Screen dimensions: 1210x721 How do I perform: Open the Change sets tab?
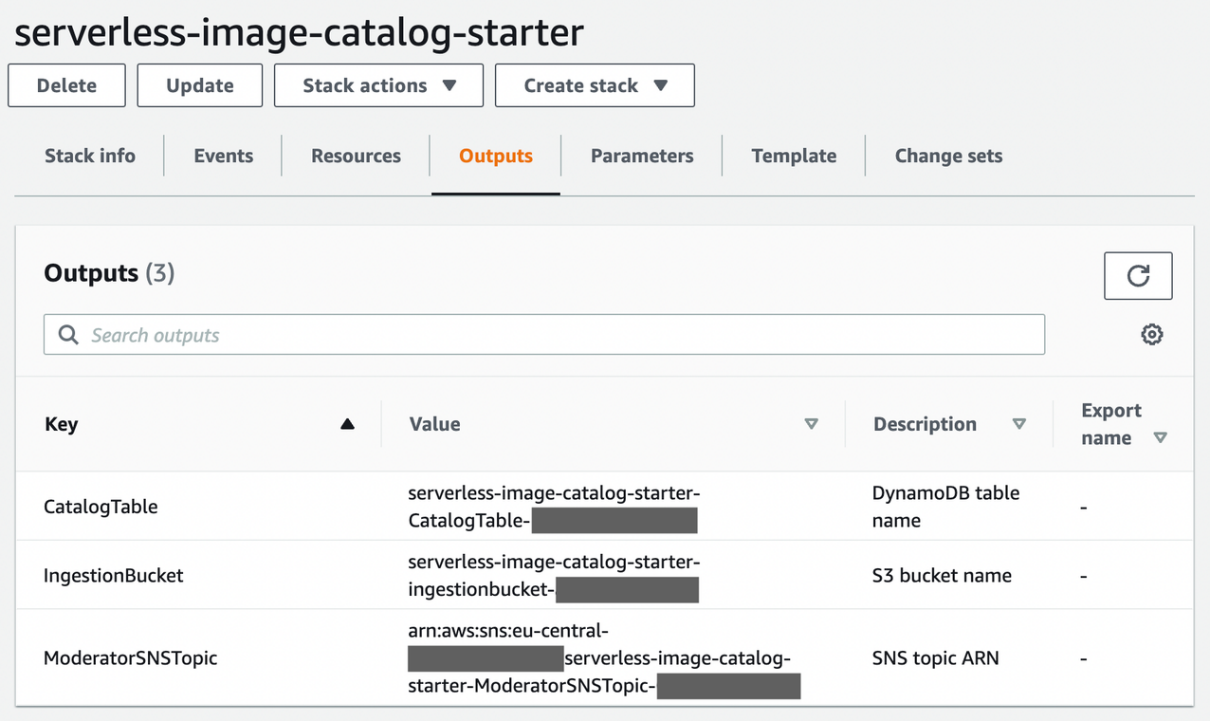(948, 156)
